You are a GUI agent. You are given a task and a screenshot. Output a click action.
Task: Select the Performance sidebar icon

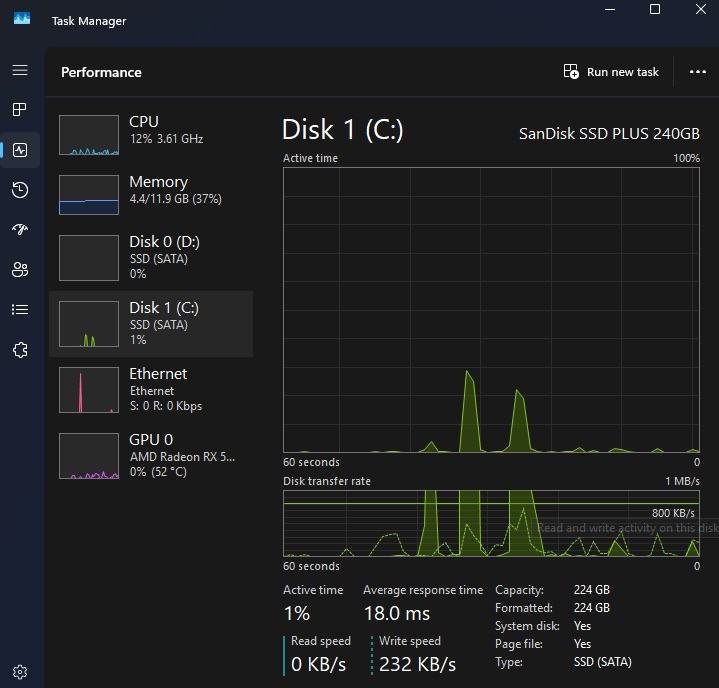(x=20, y=150)
